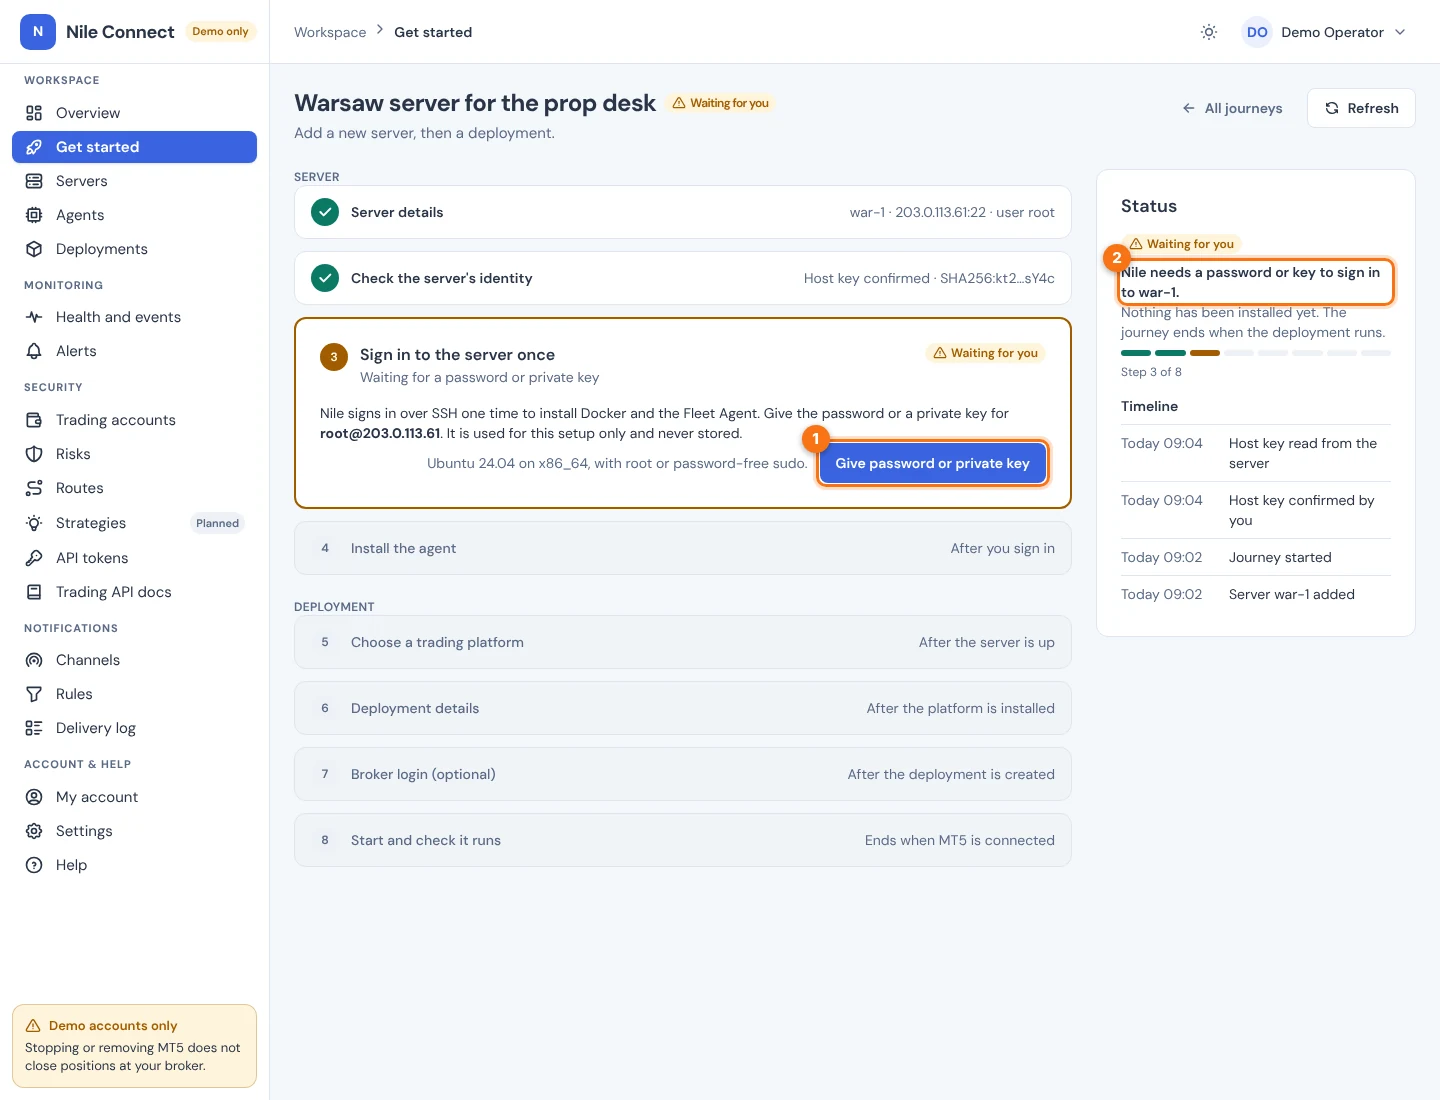Click the Step 3 of 8 progress bar
This screenshot has height=1100, width=1440.
tap(1256, 353)
